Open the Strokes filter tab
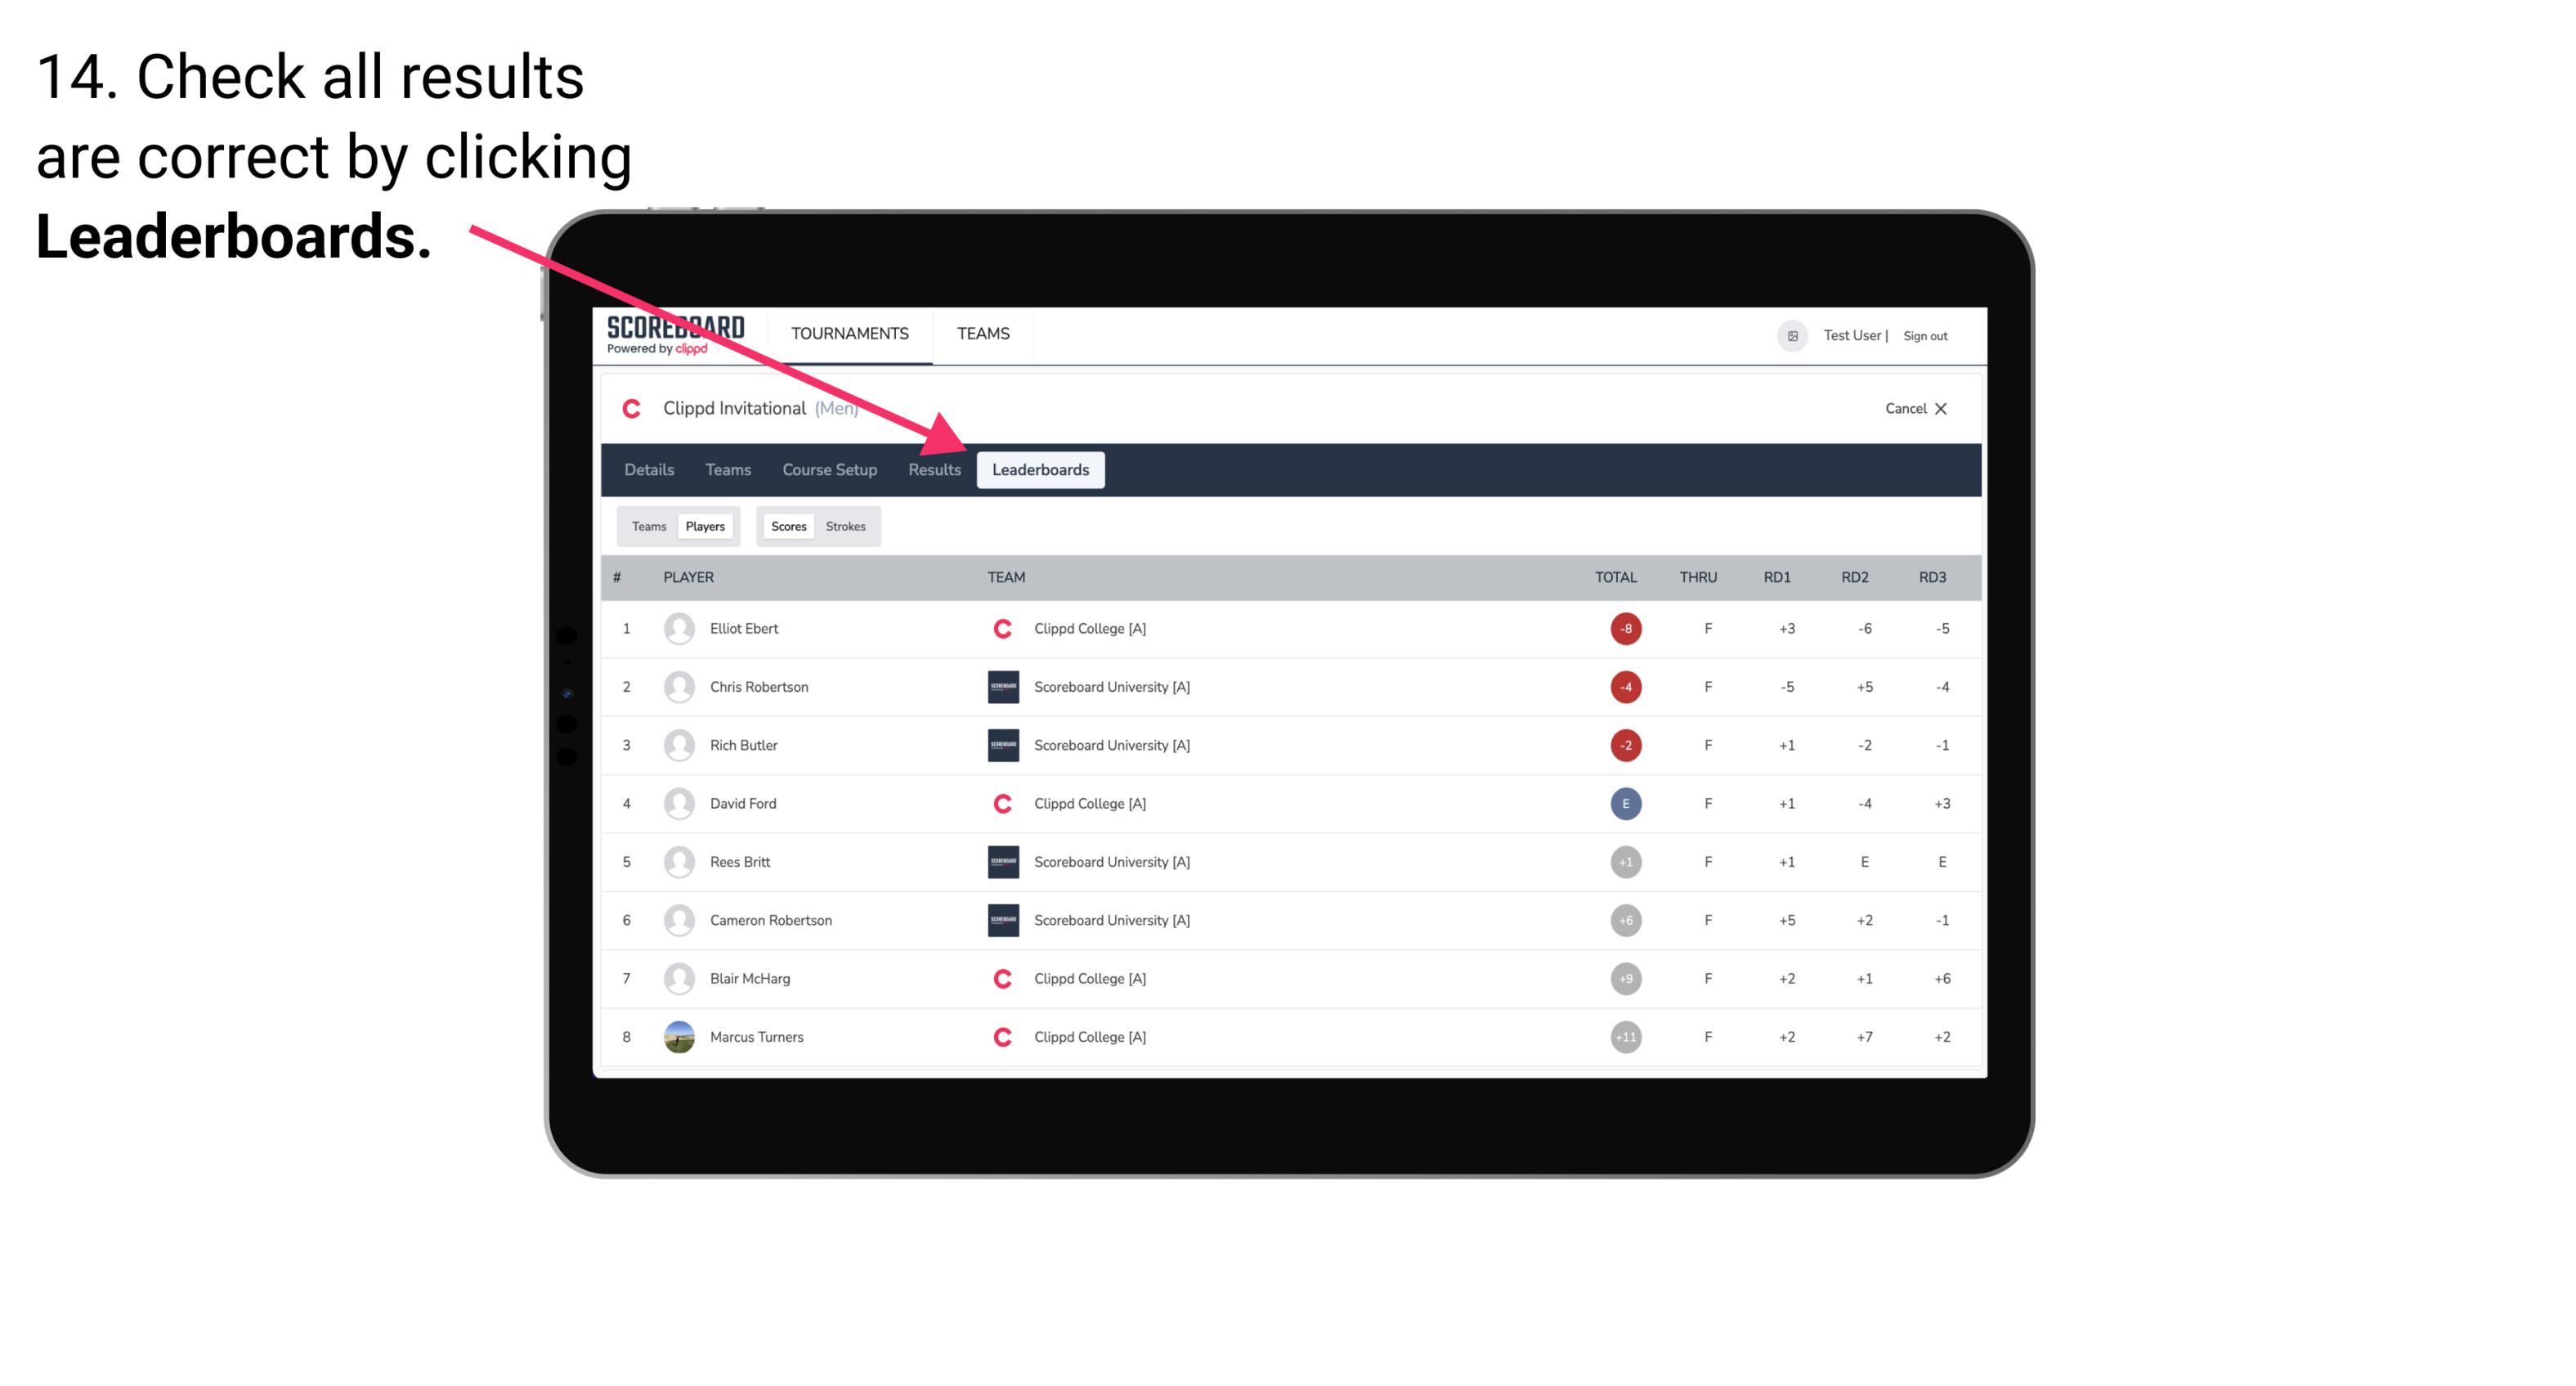 (846, 526)
